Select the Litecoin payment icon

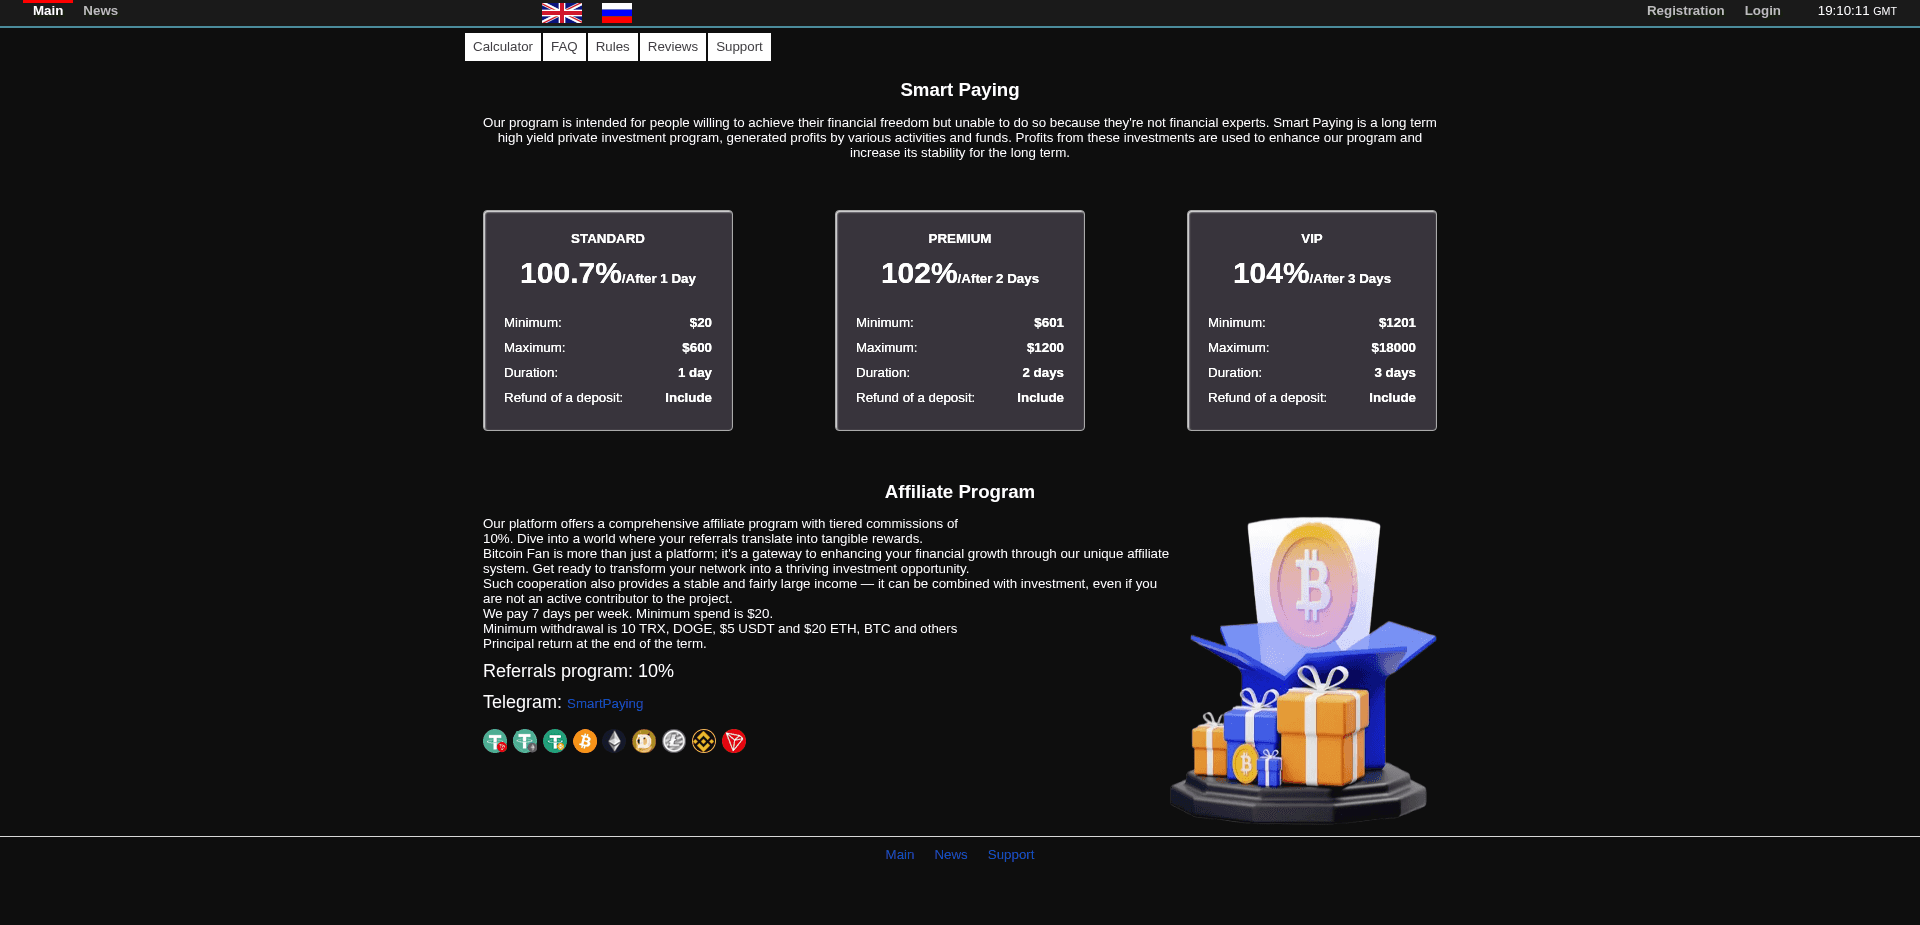coord(674,741)
